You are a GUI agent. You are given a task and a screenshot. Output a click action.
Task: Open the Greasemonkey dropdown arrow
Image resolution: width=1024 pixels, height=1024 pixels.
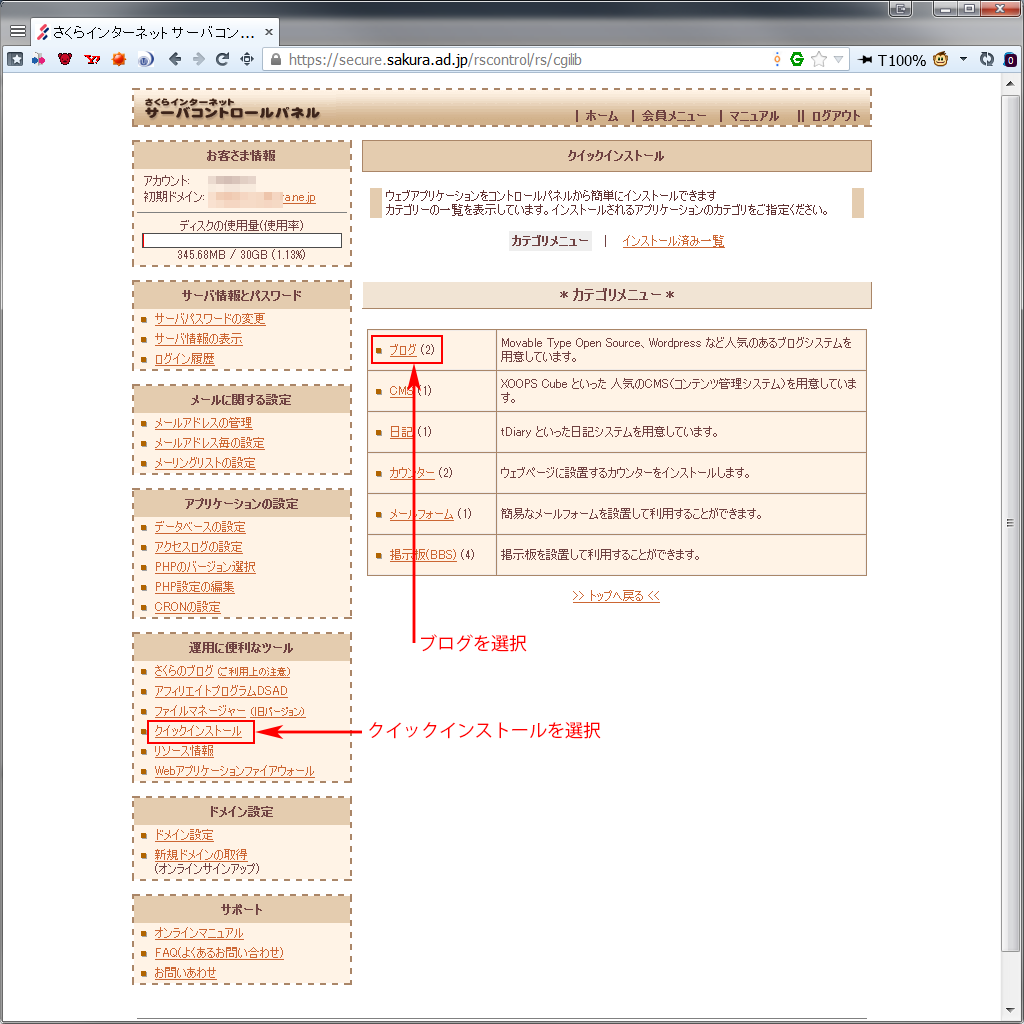(963, 59)
